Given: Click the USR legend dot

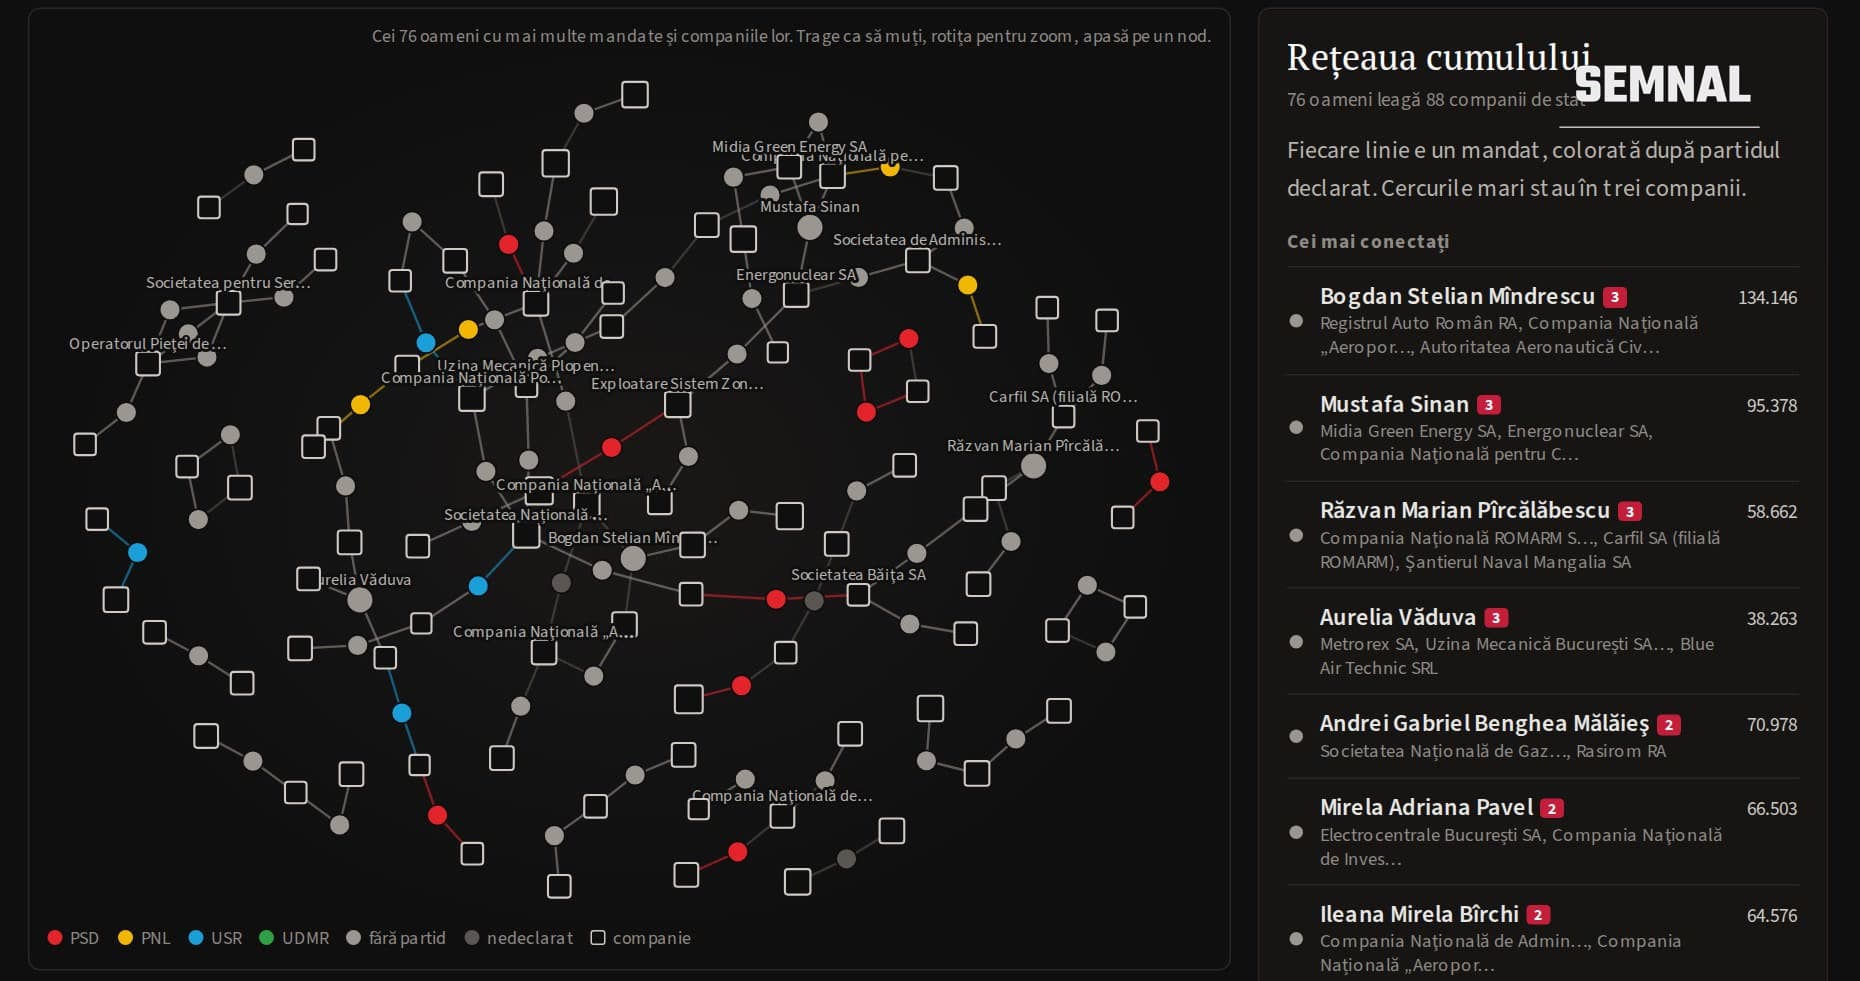Looking at the screenshot, I should [x=196, y=938].
